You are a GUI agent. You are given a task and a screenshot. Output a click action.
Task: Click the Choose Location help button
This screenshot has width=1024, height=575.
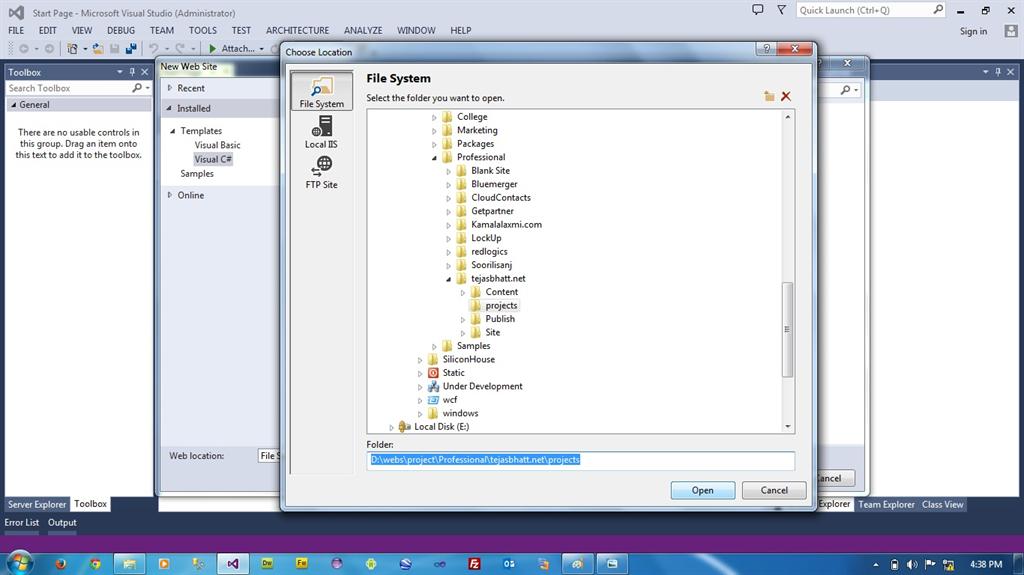(x=767, y=48)
